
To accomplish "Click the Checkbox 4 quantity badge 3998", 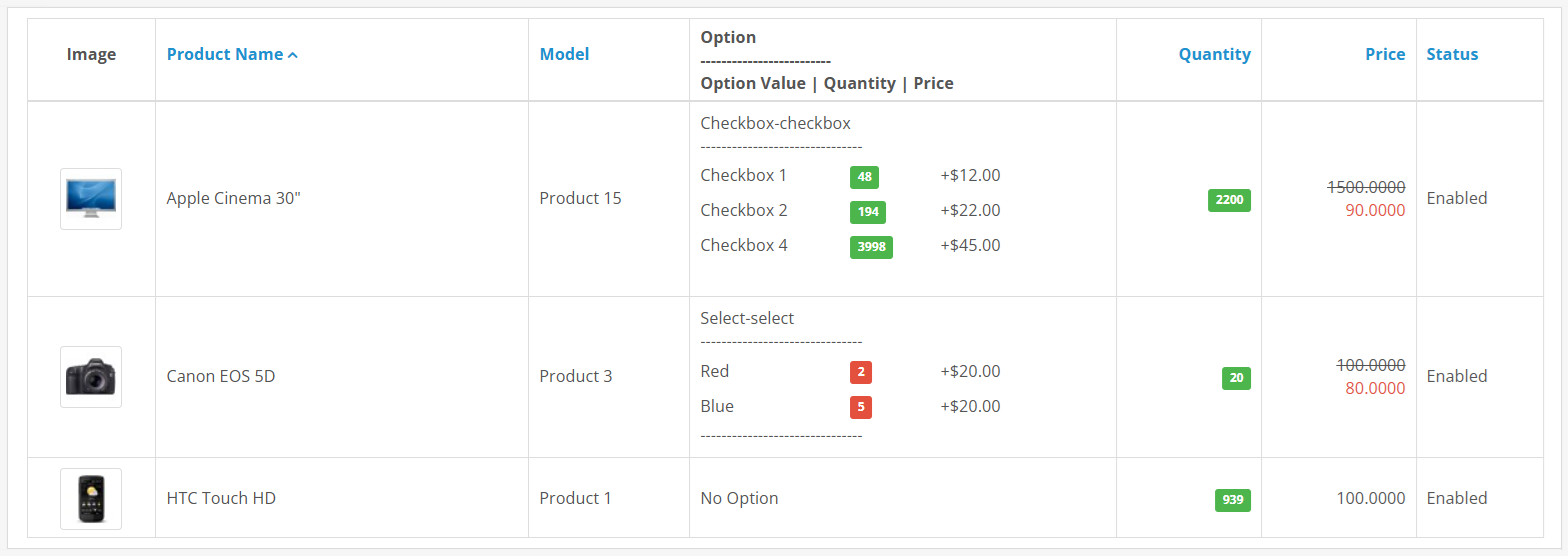I will point(871,247).
